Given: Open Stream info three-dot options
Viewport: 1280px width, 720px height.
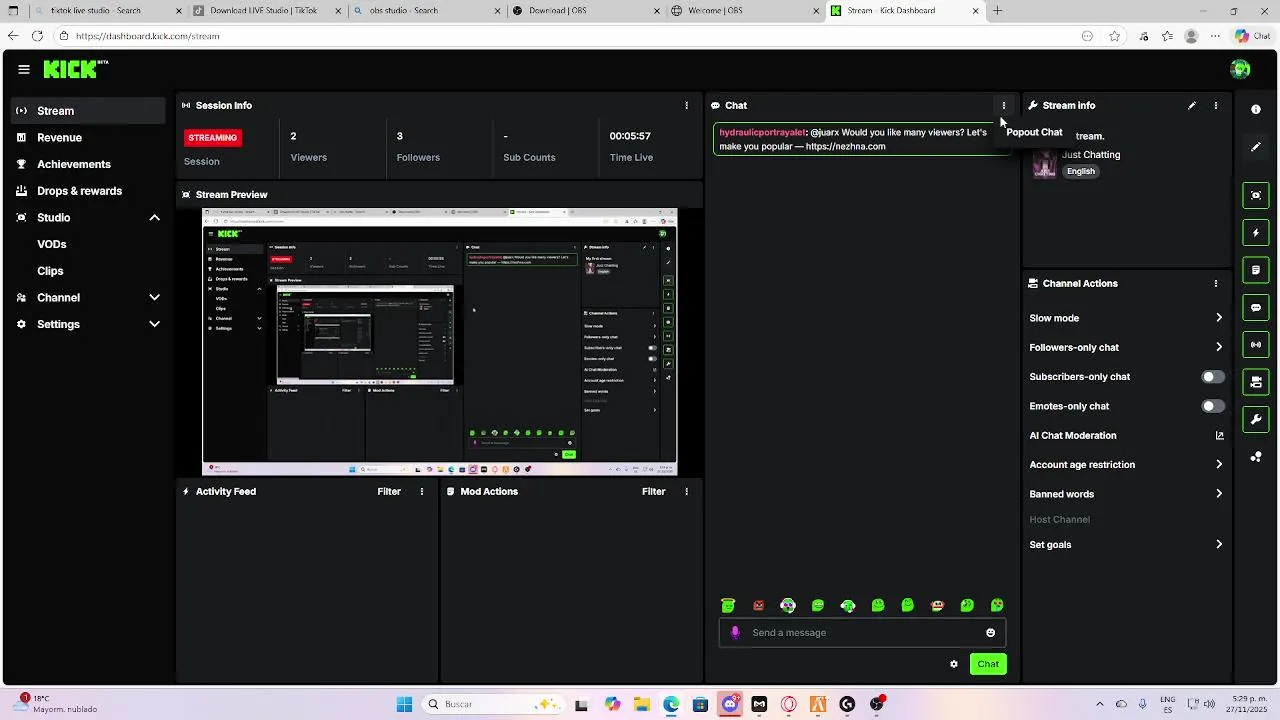Looking at the screenshot, I should [x=1216, y=105].
